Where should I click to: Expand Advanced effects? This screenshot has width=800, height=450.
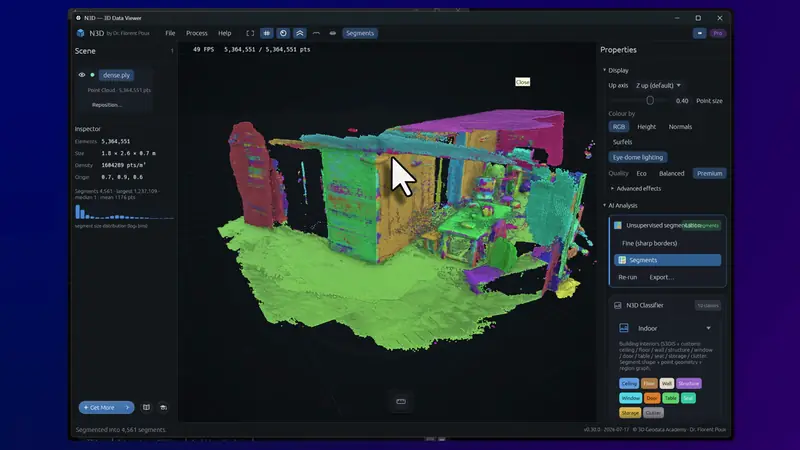pyautogui.click(x=636, y=189)
